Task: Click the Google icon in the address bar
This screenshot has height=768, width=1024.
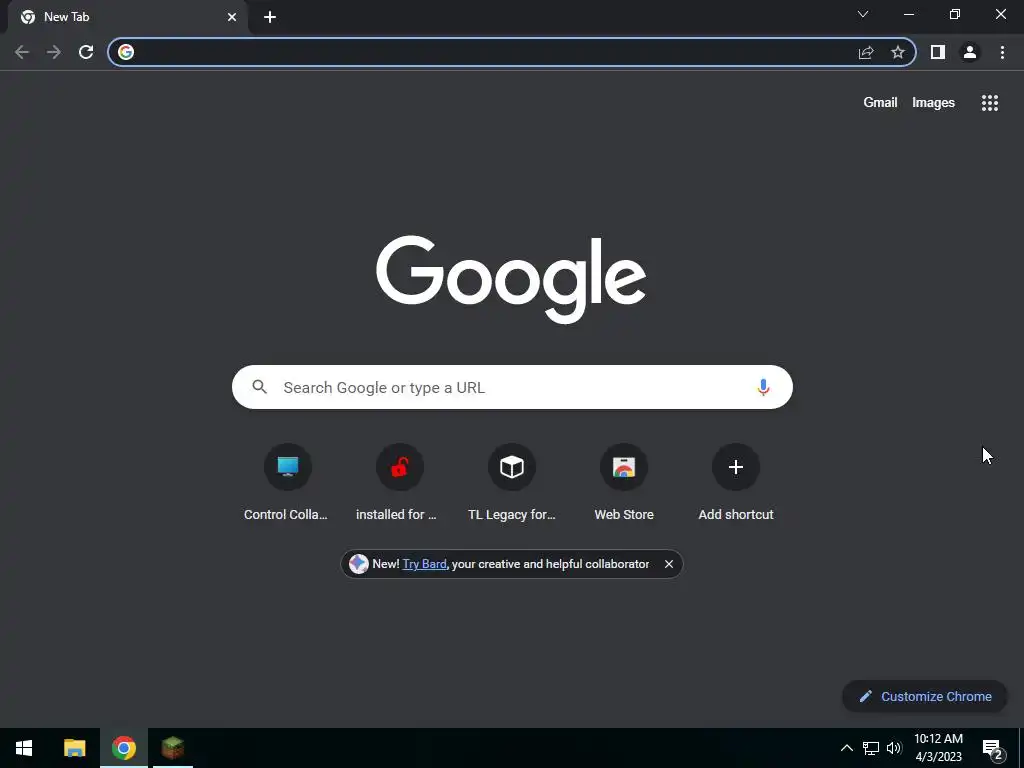Action: coord(126,52)
